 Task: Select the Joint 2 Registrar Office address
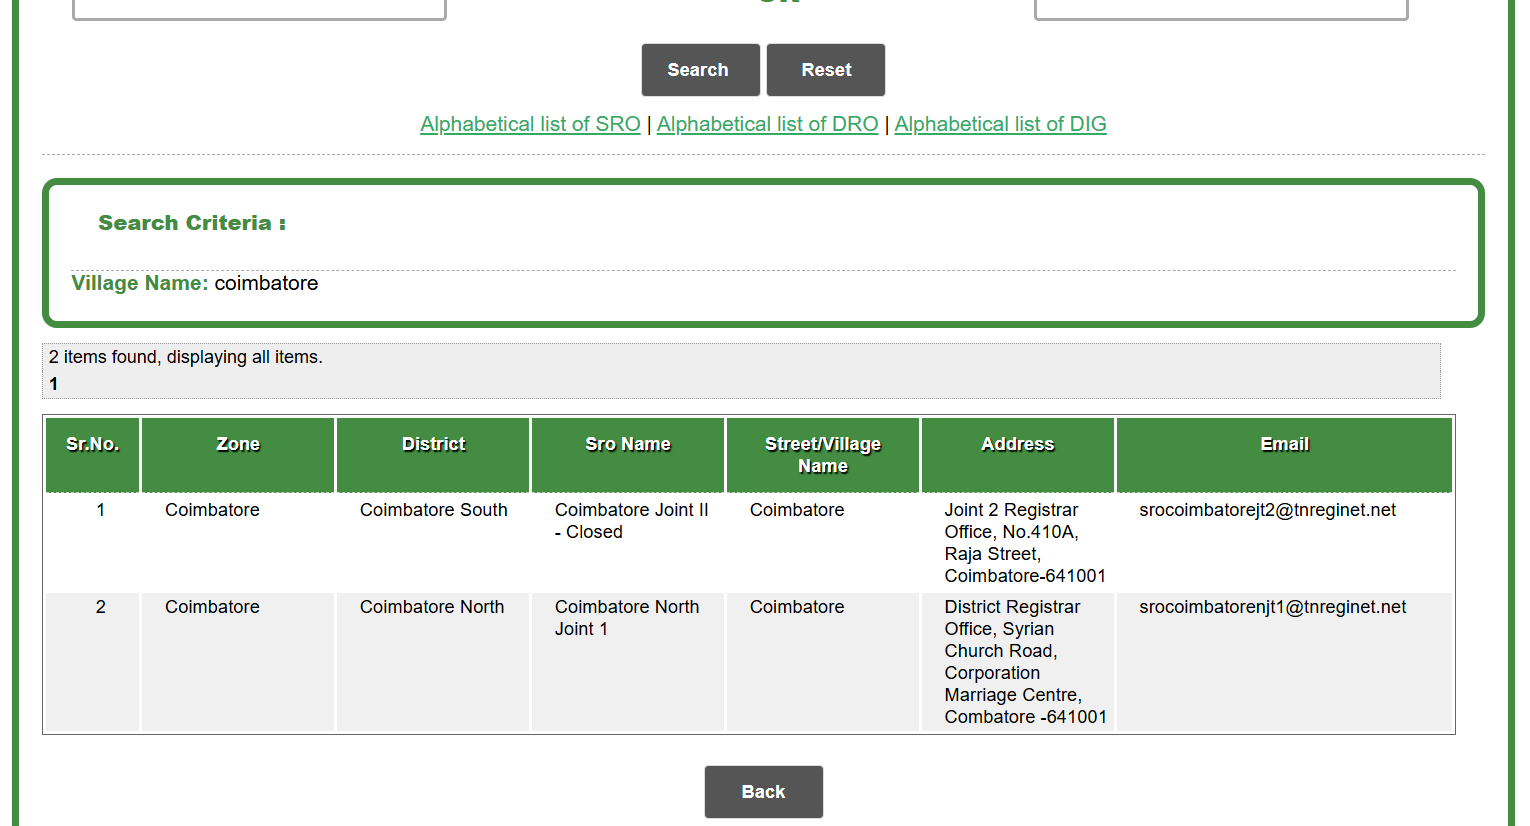pos(1025,543)
